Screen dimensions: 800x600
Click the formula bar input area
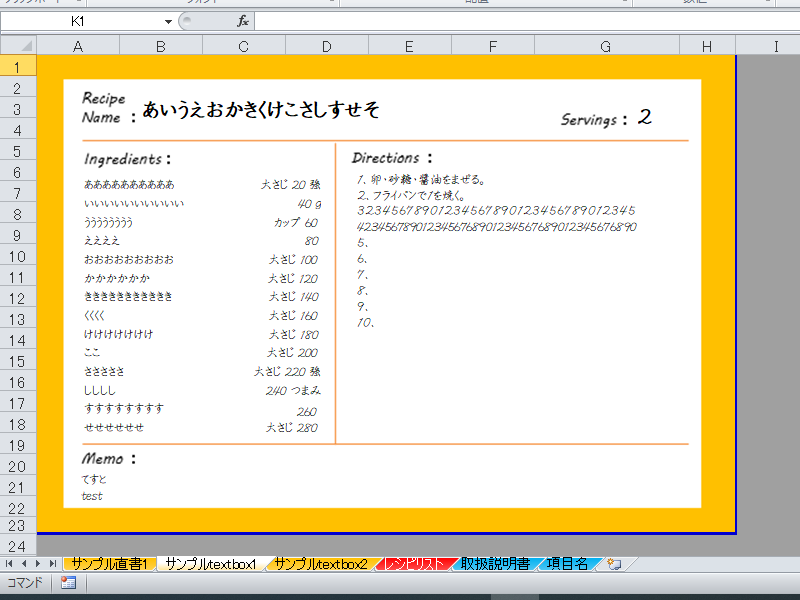527,21
